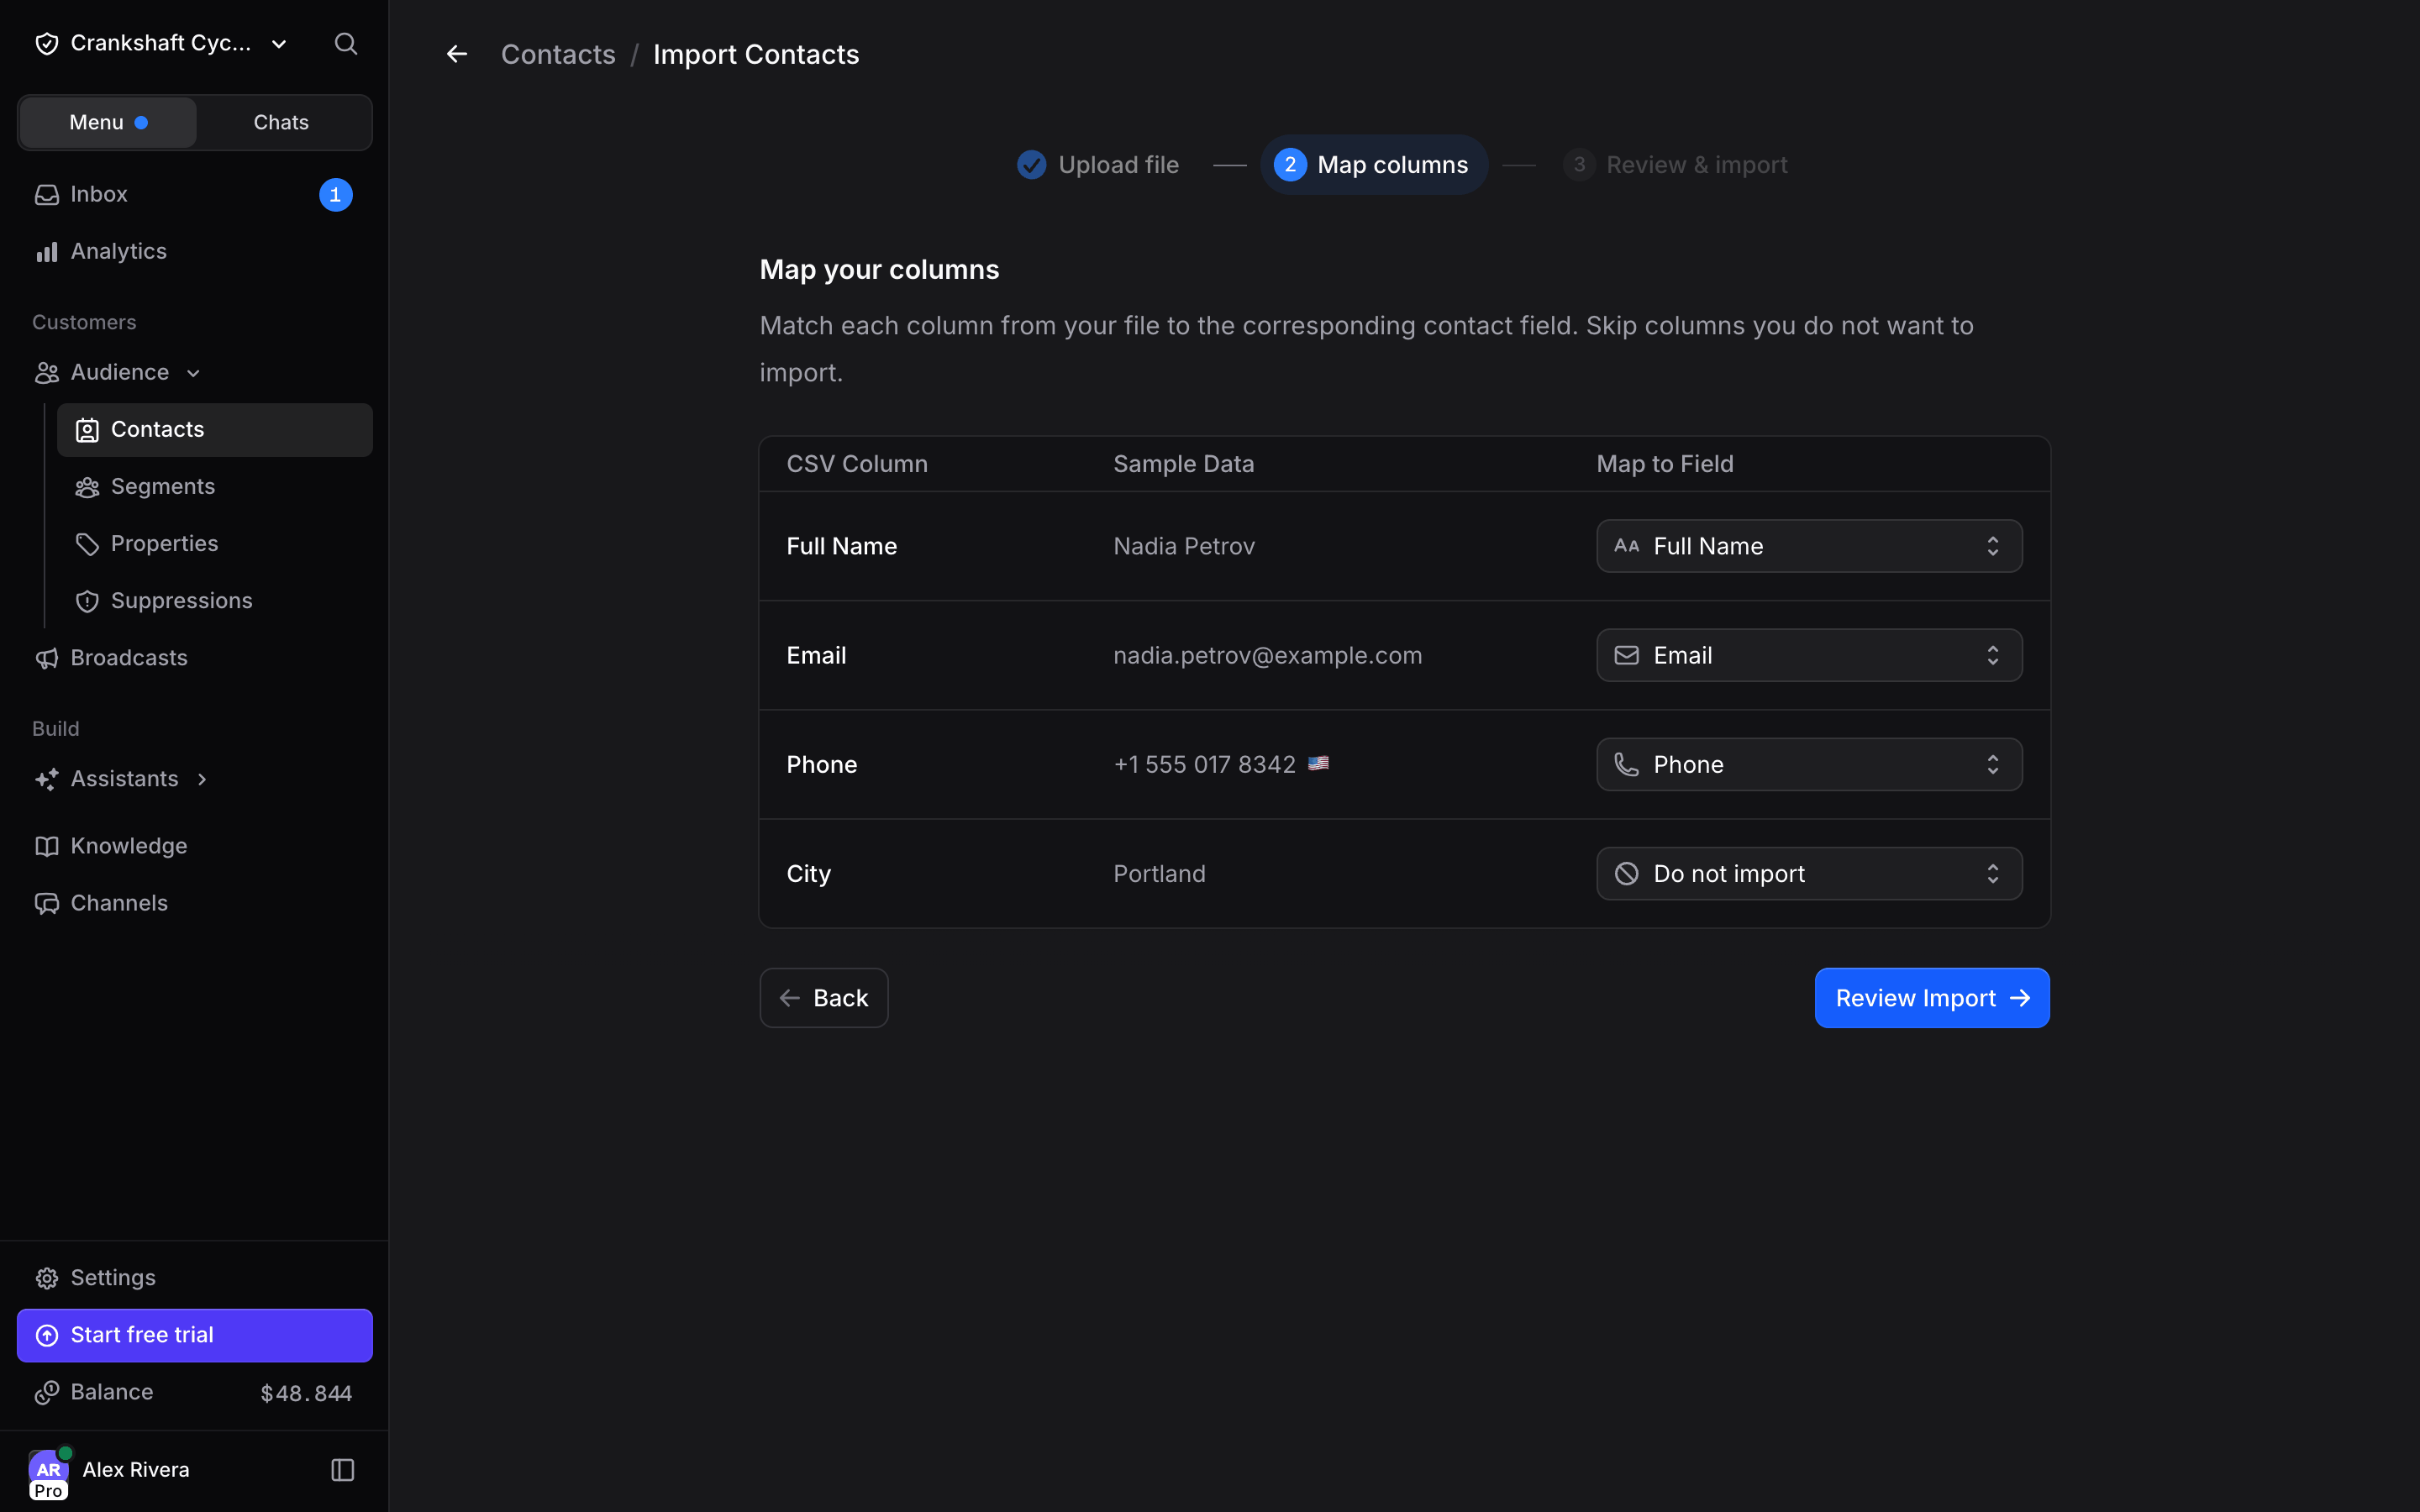Switch to the Chats tab
Viewport: 2420px width, 1512px height.
point(281,122)
